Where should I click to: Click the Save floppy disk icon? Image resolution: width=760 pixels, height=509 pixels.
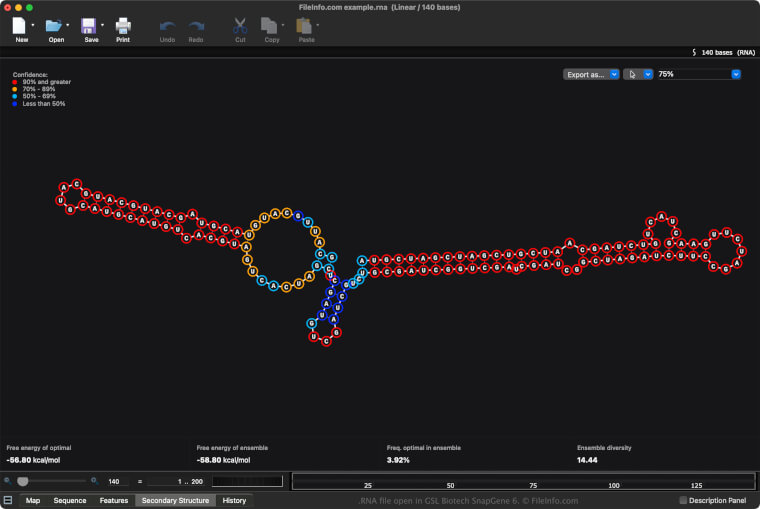[88, 25]
